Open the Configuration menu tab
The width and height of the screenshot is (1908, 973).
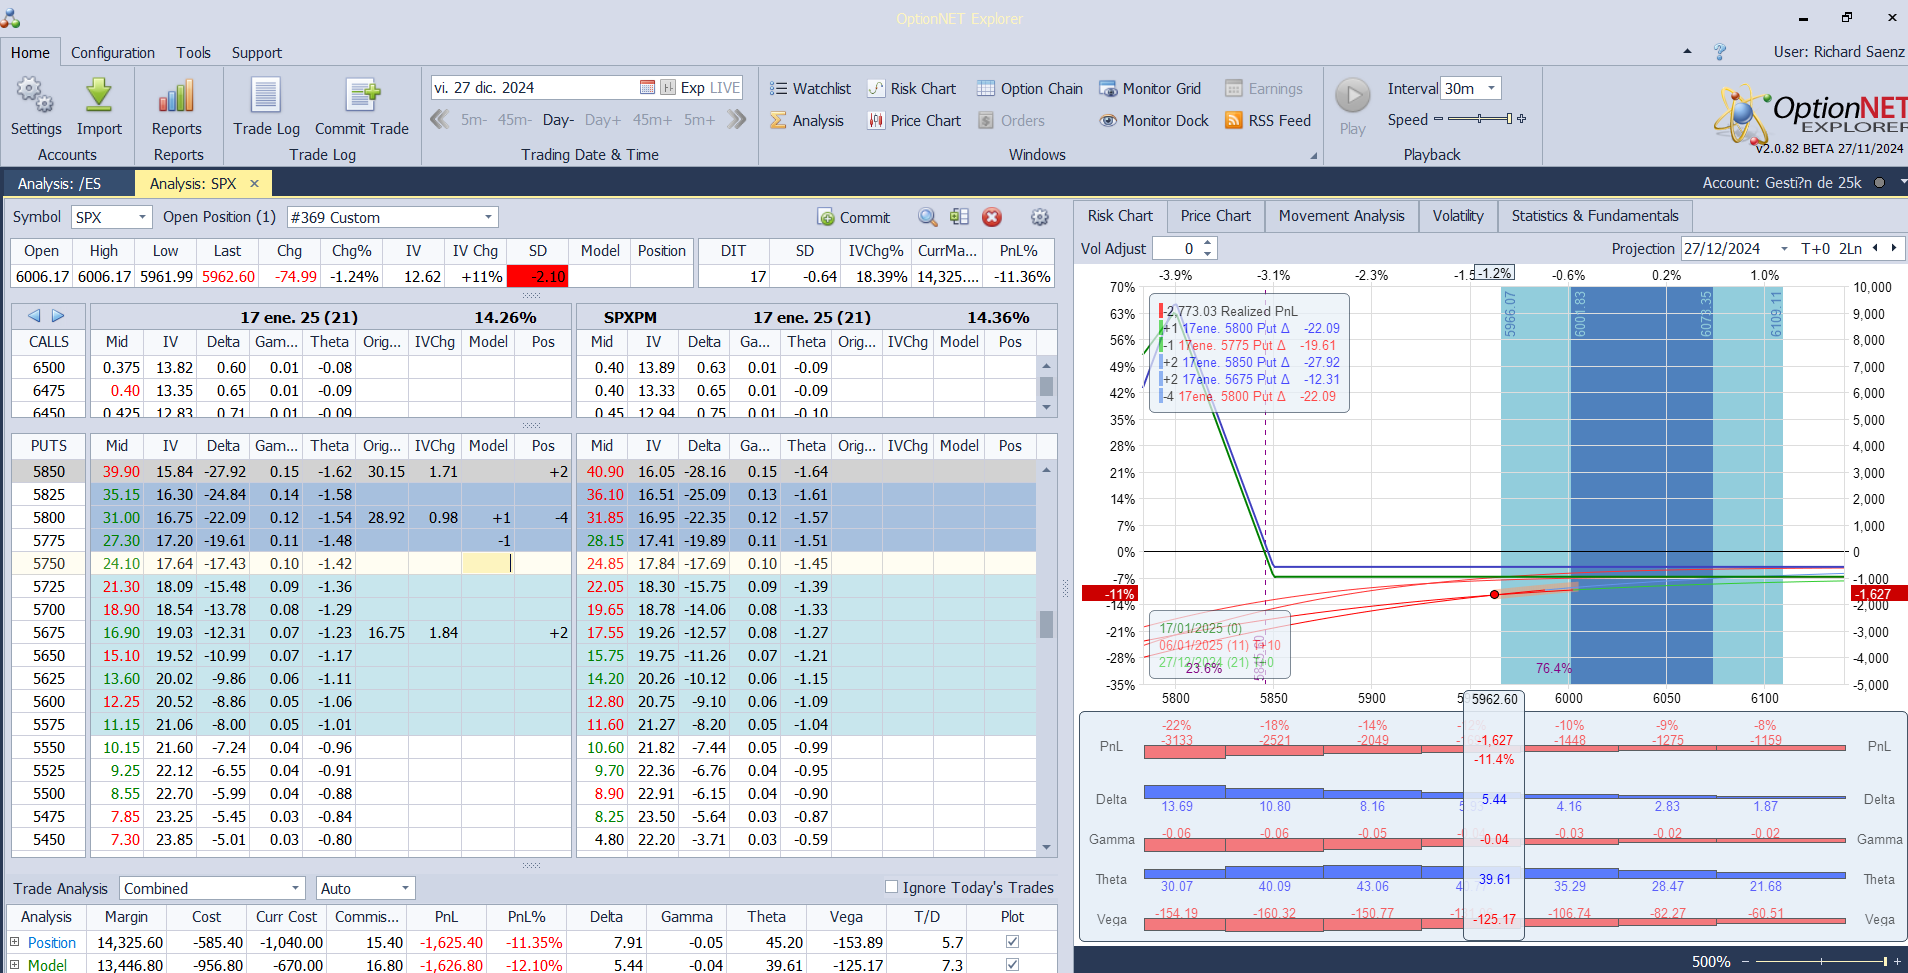click(113, 53)
